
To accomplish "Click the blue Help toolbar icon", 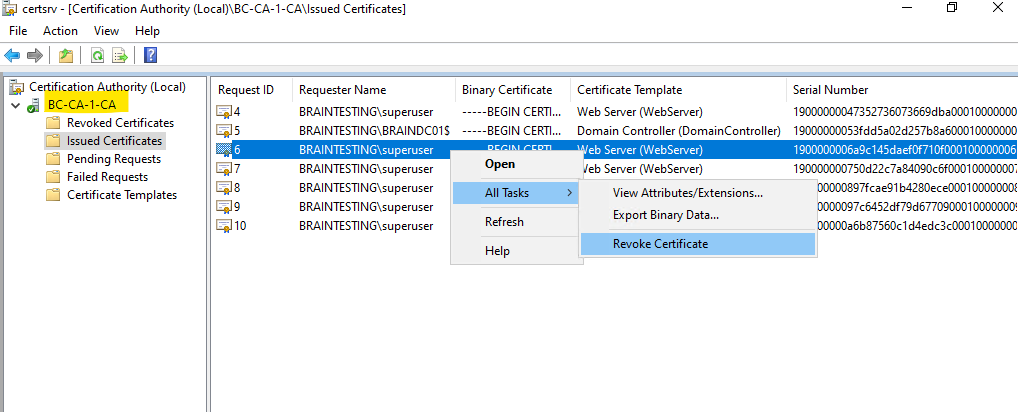I will (x=151, y=56).
